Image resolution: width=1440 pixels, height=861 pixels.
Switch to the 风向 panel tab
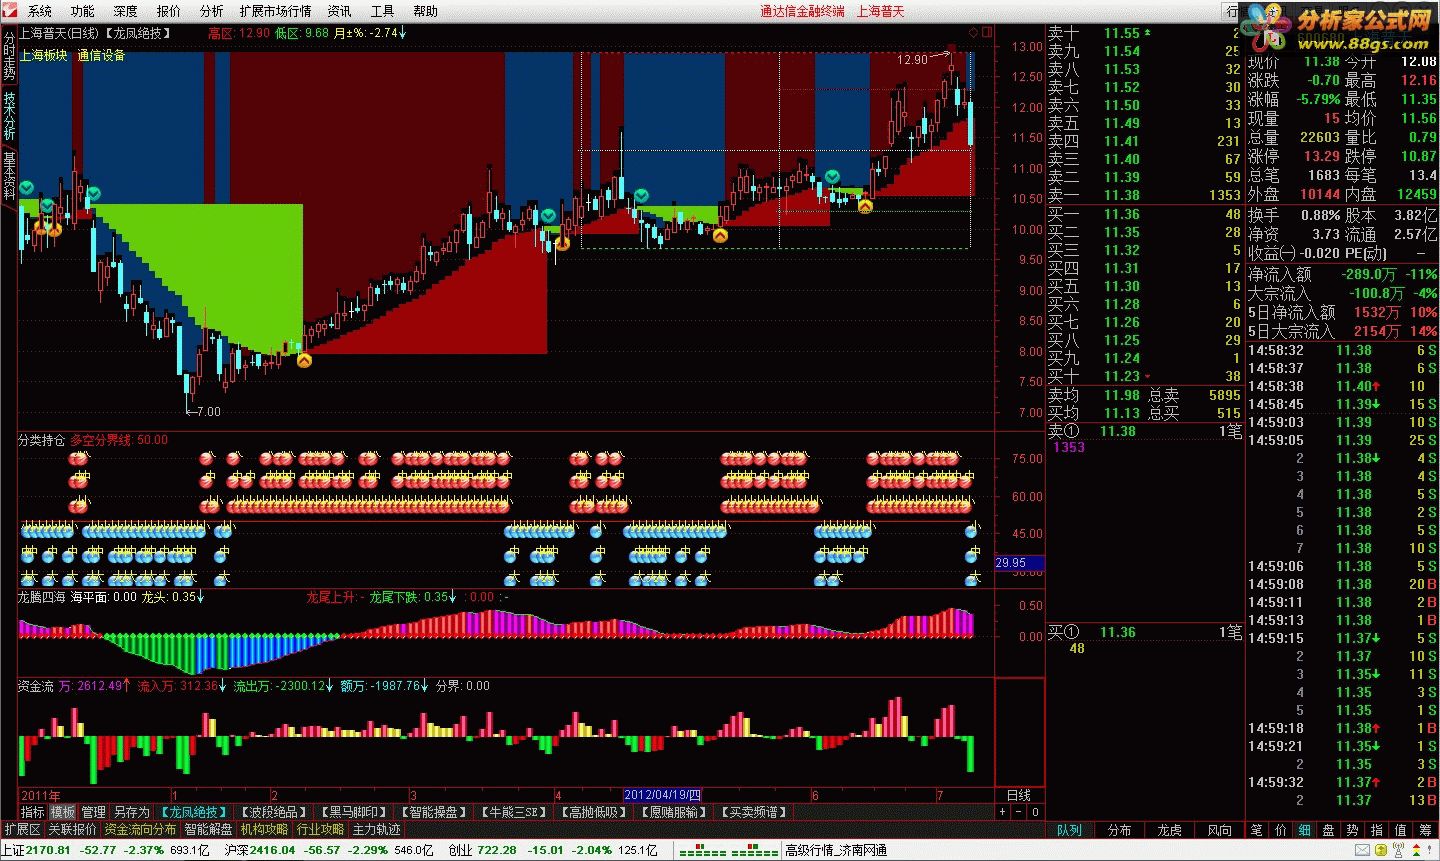point(1219,830)
